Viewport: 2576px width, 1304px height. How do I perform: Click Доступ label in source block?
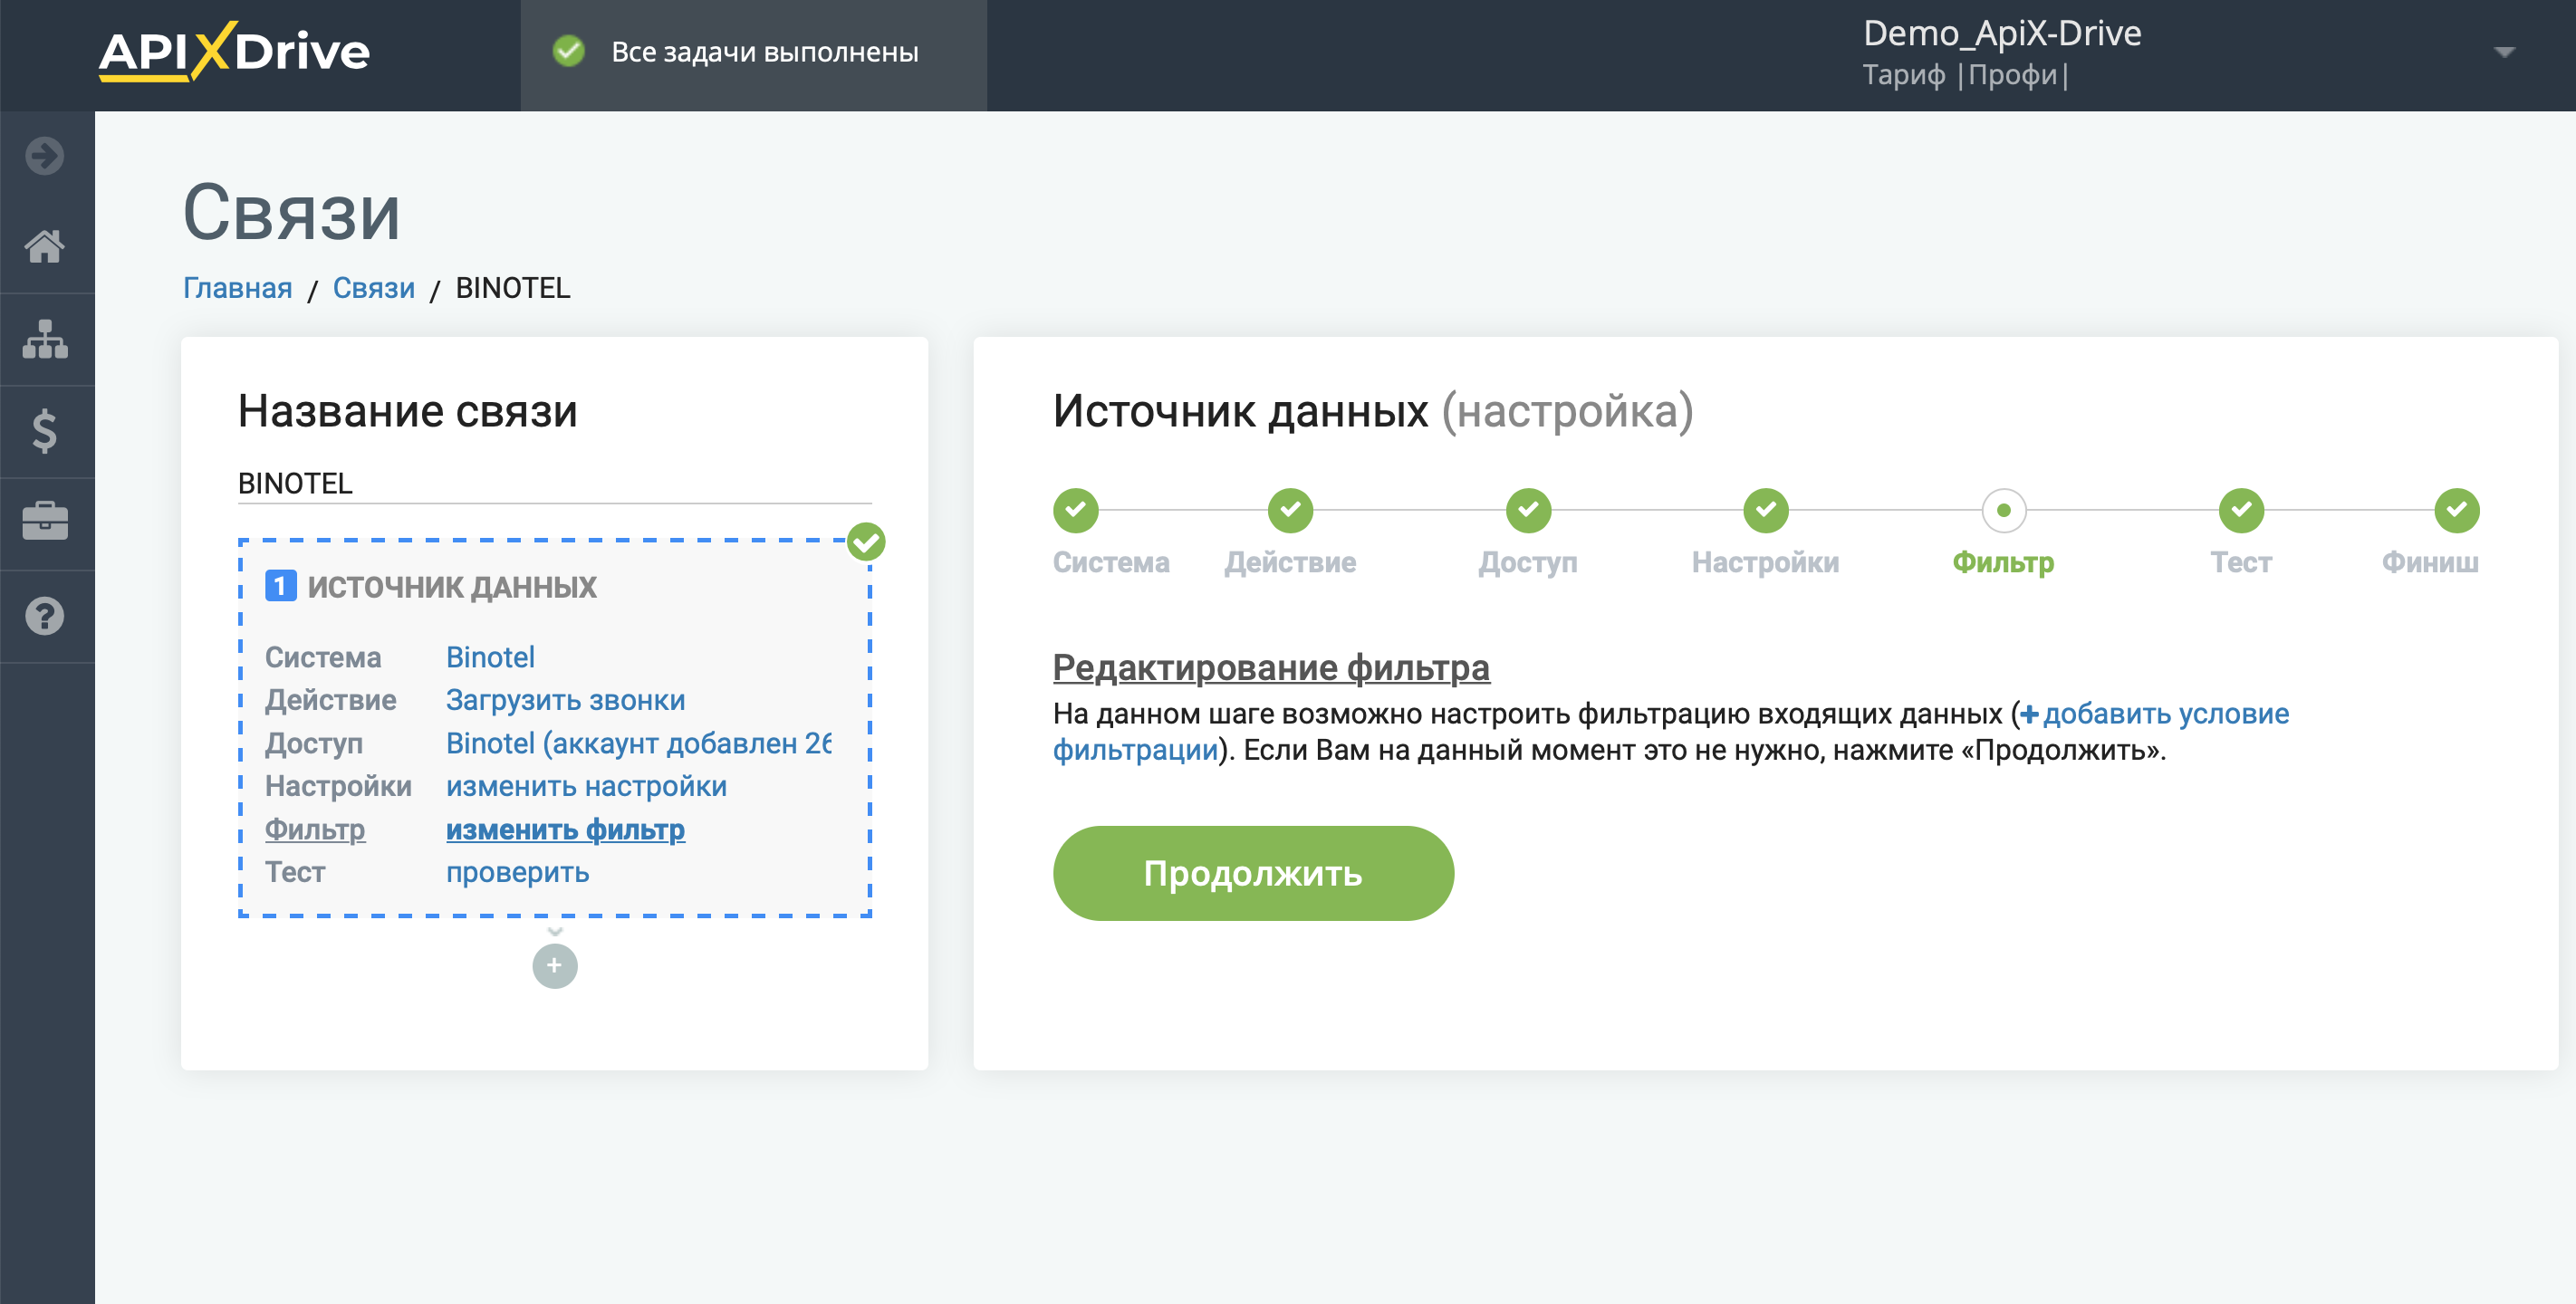pos(314,743)
